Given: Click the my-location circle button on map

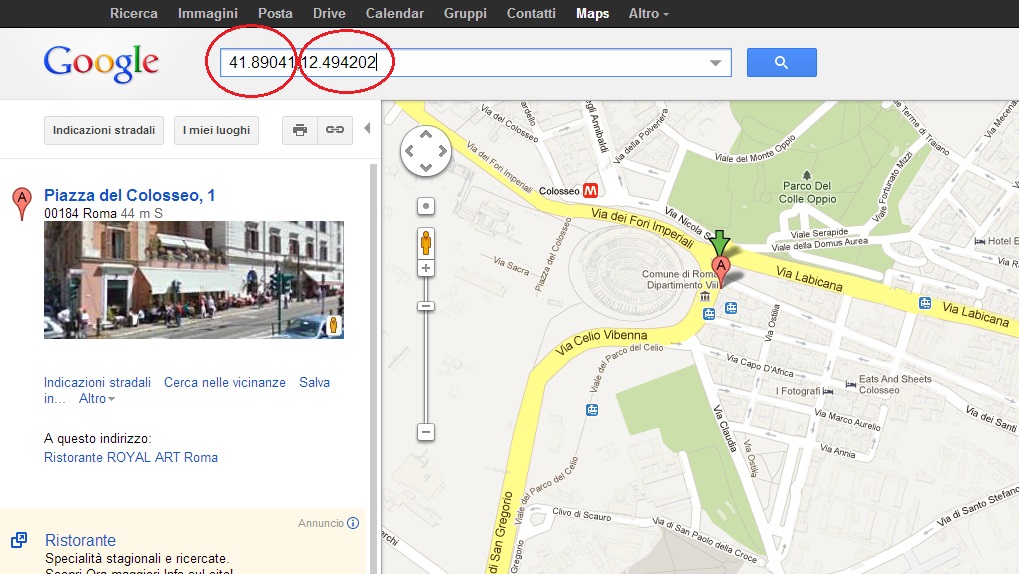Looking at the screenshot, I should tap(426, 206).
